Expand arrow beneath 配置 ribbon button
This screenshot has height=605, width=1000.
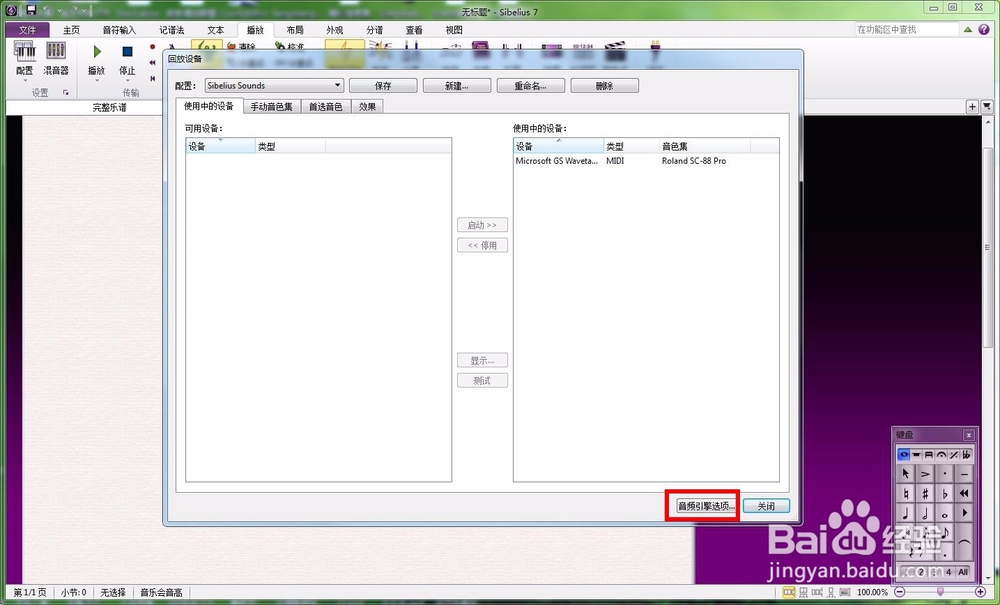25,81
